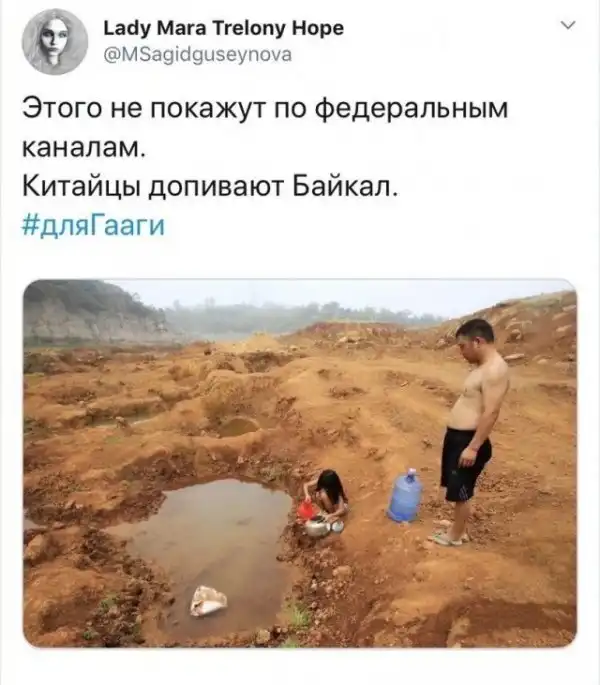Click the line 'Китайцы допивают Байкал.'
Viewport: 600px width, 685px height.
click(x=210, y=187)
